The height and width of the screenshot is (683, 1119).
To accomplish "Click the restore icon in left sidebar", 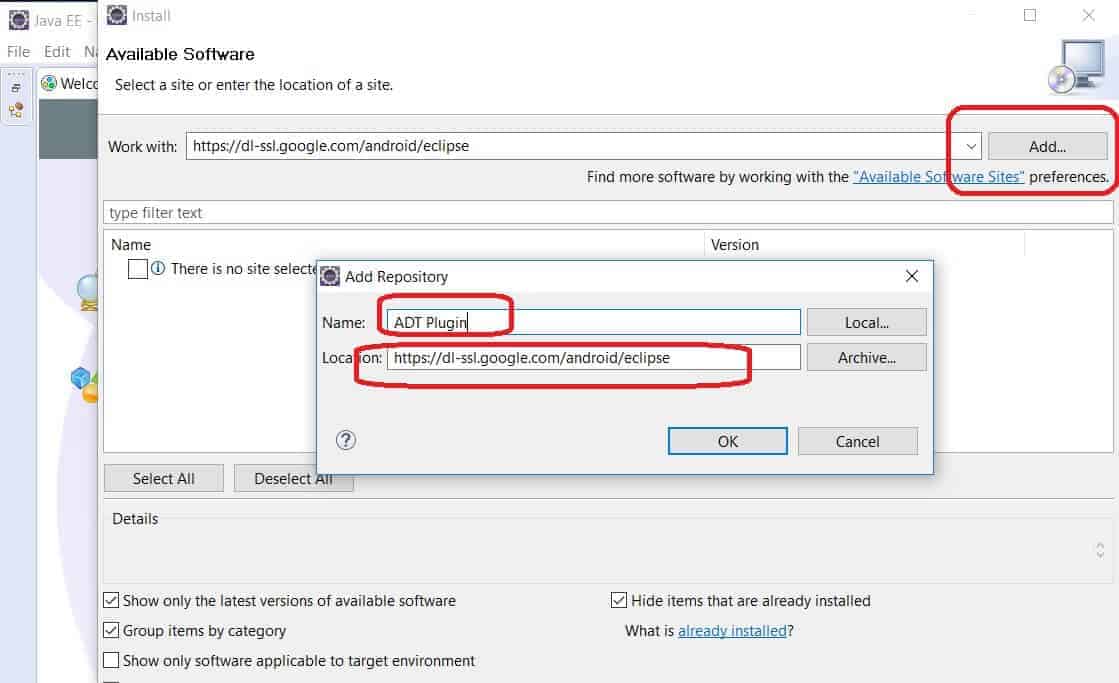I will pos(16,88).
